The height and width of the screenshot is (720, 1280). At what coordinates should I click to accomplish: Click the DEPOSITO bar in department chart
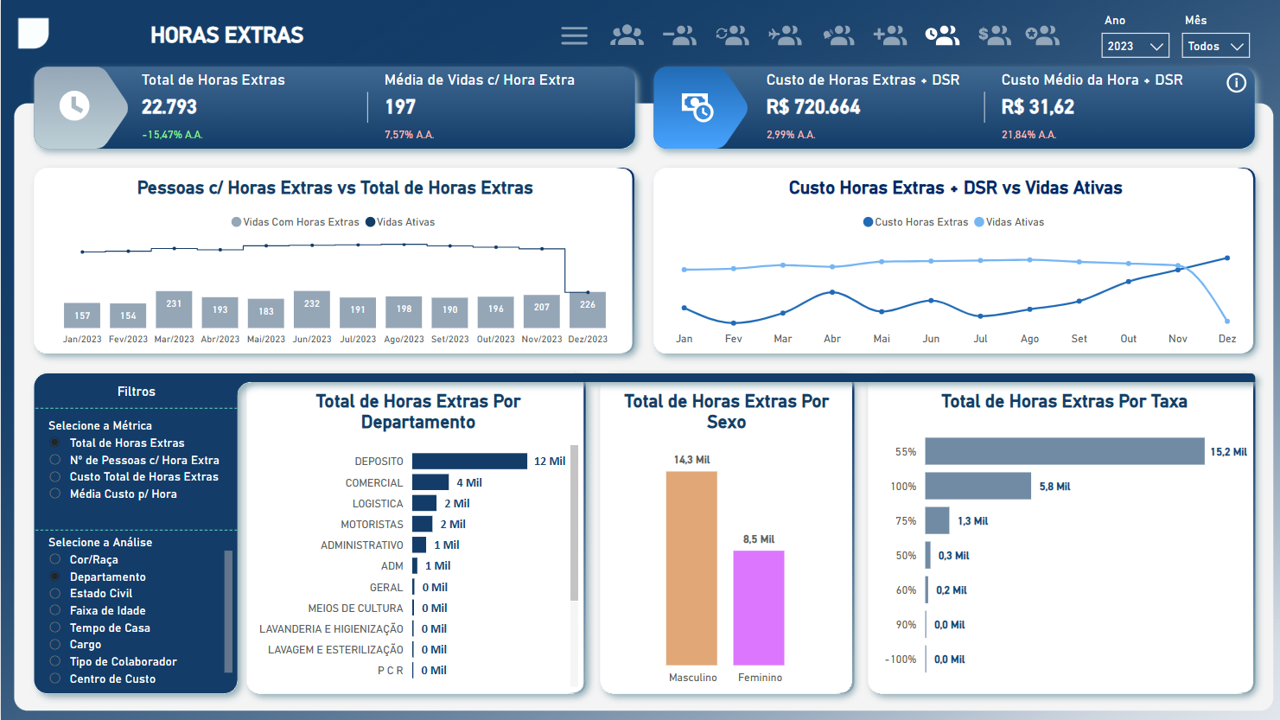click(469, 461)
